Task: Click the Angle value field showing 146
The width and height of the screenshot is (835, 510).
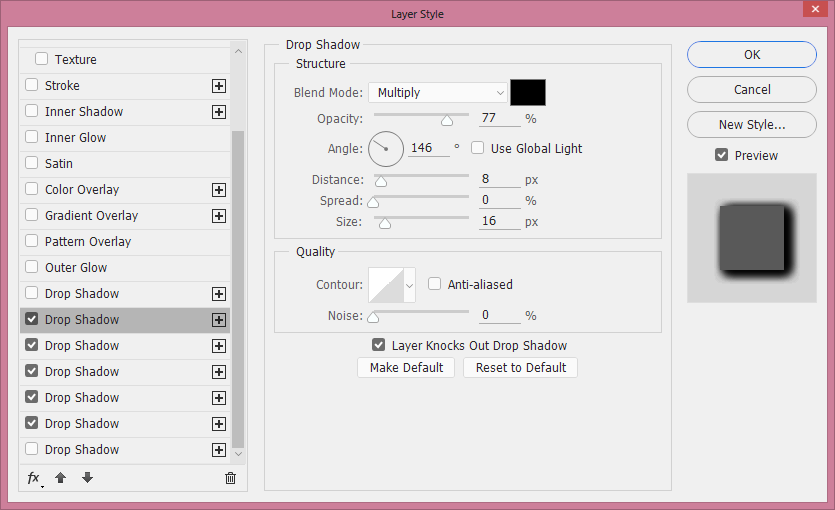Action: (429, 148)
